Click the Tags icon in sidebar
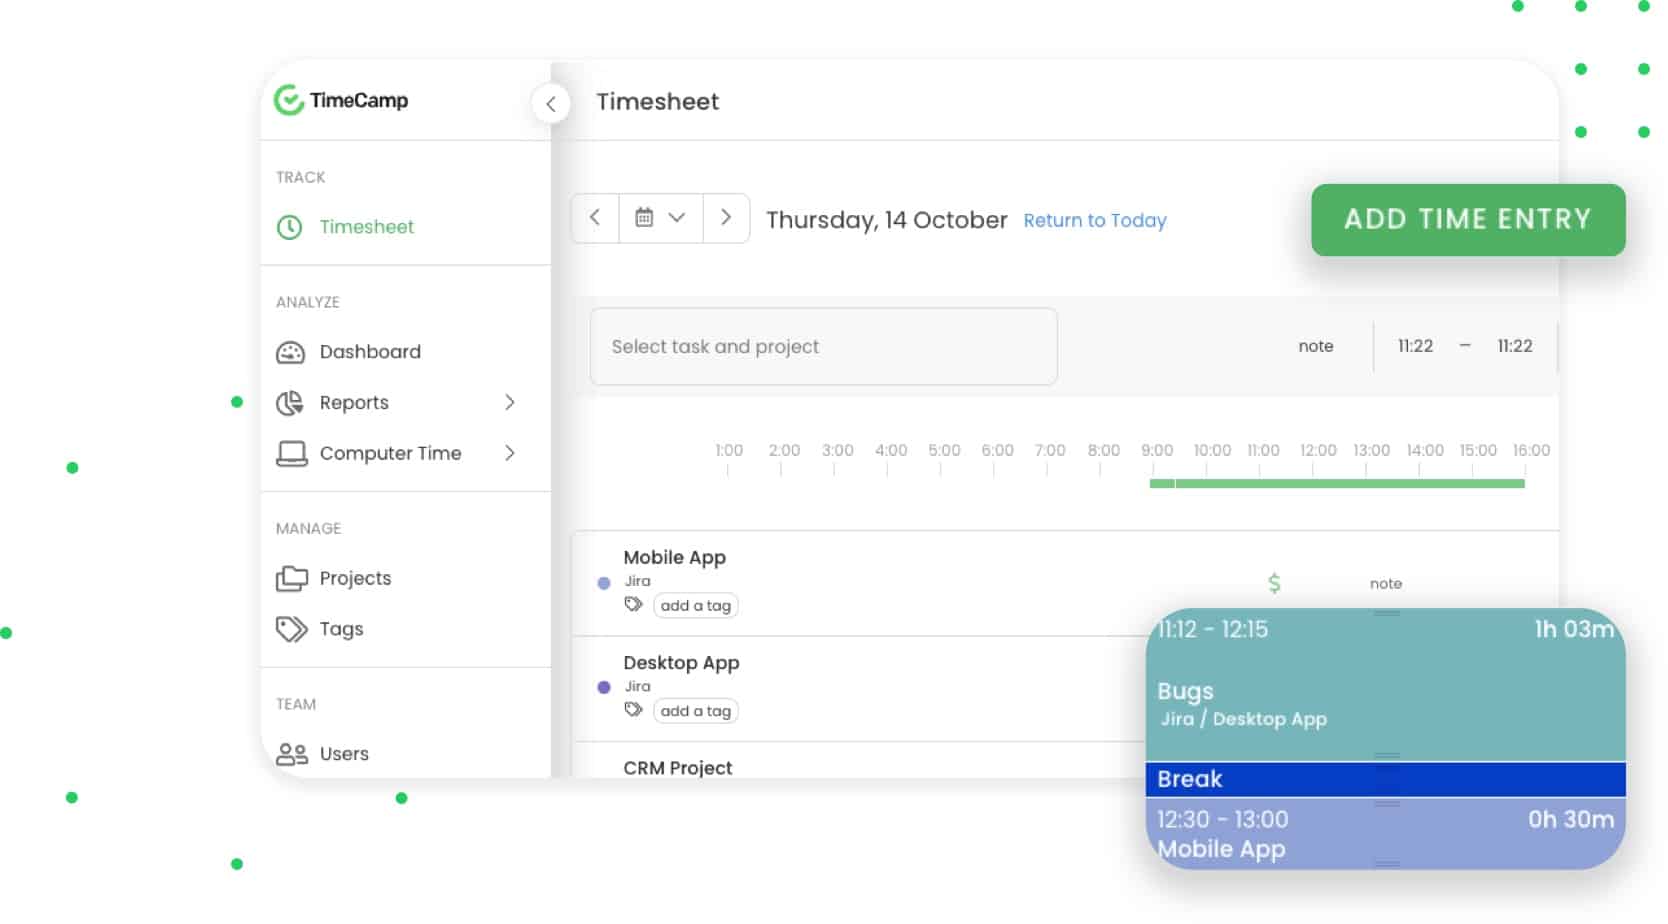The image size is (1668, 924). (x=291, y=629)
